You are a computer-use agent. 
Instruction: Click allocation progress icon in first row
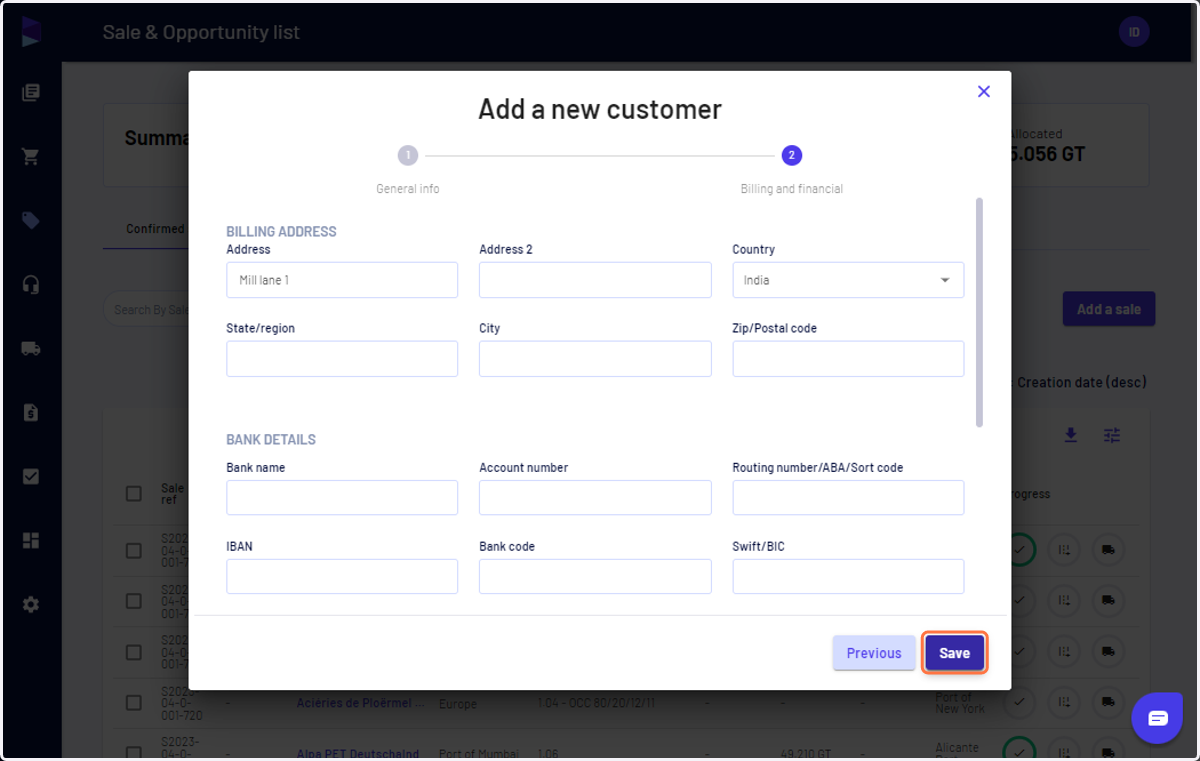1064,550
